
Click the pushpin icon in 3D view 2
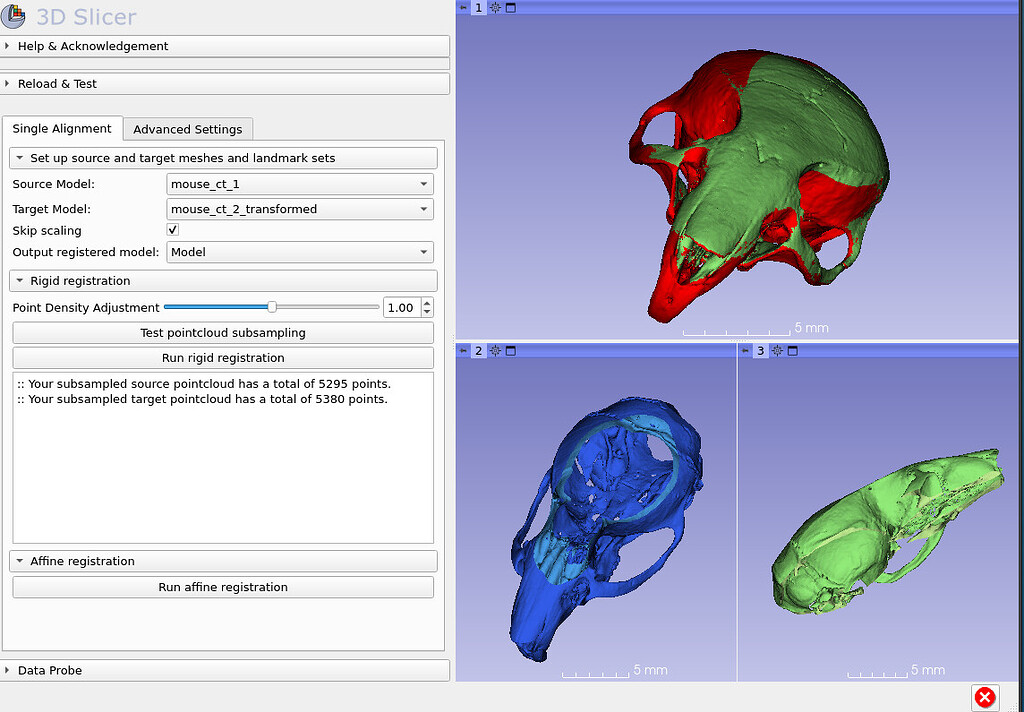463,351
